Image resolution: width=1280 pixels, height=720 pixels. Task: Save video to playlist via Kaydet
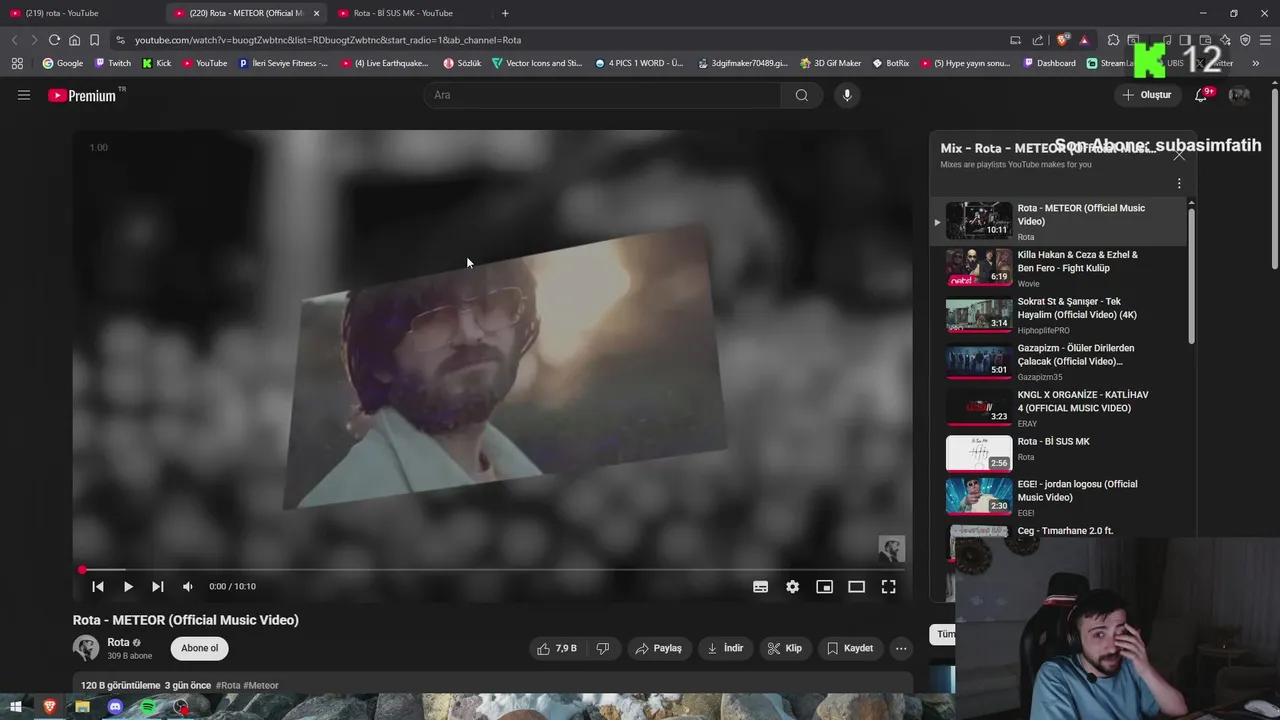point(850,648)
